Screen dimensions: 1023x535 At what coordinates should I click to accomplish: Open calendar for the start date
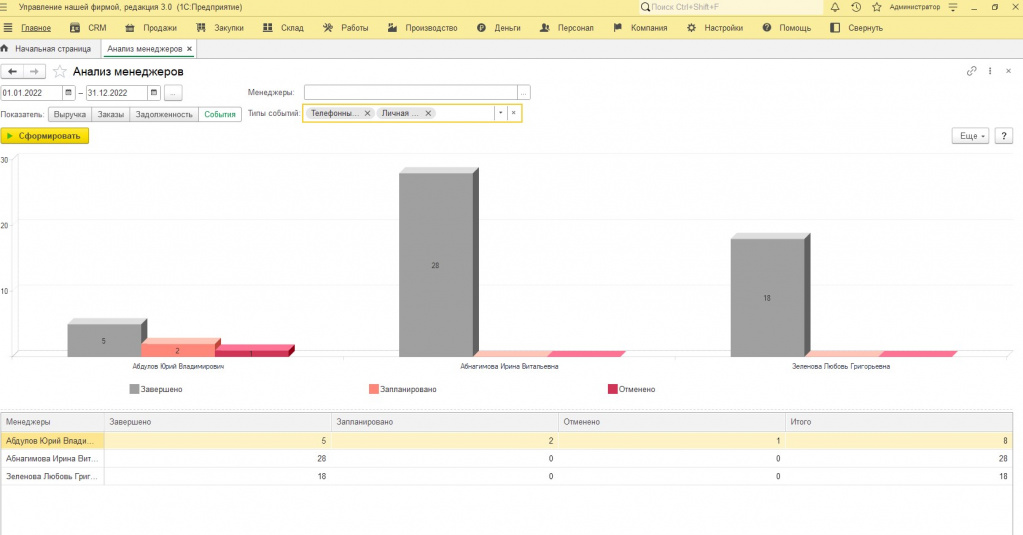69,93
